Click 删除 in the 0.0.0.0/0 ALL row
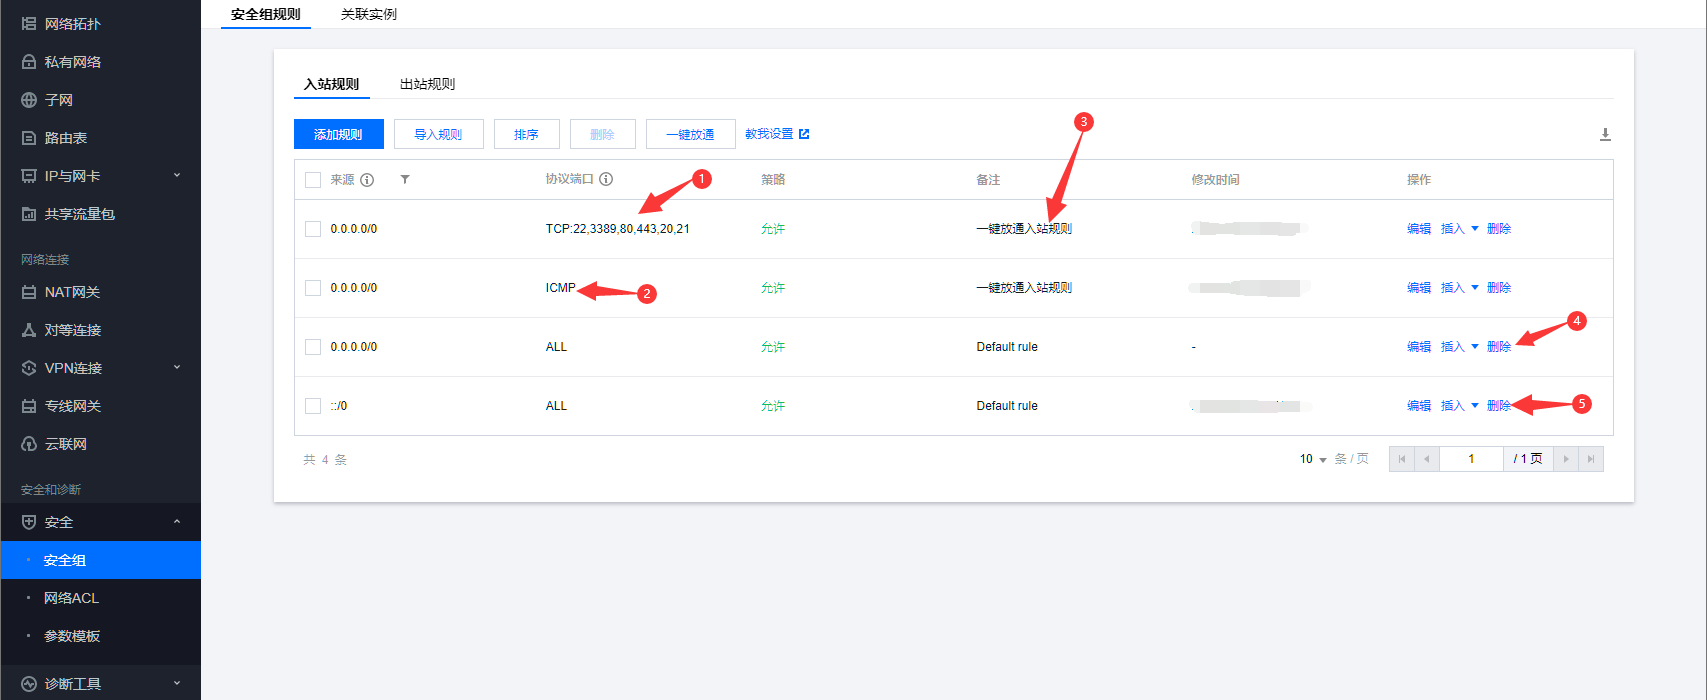Image resolution: width=1707 pixels, height=700 pixels. [1499, 347]
